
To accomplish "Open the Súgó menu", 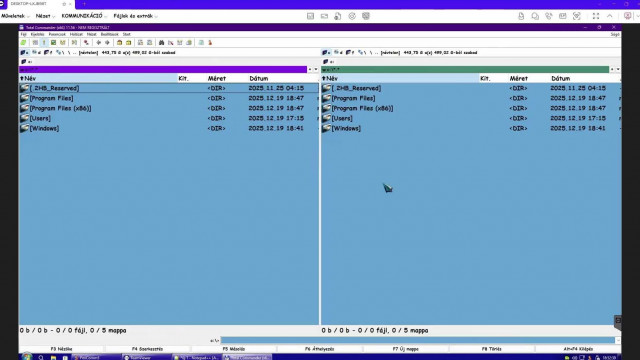I will pos(615,34).
